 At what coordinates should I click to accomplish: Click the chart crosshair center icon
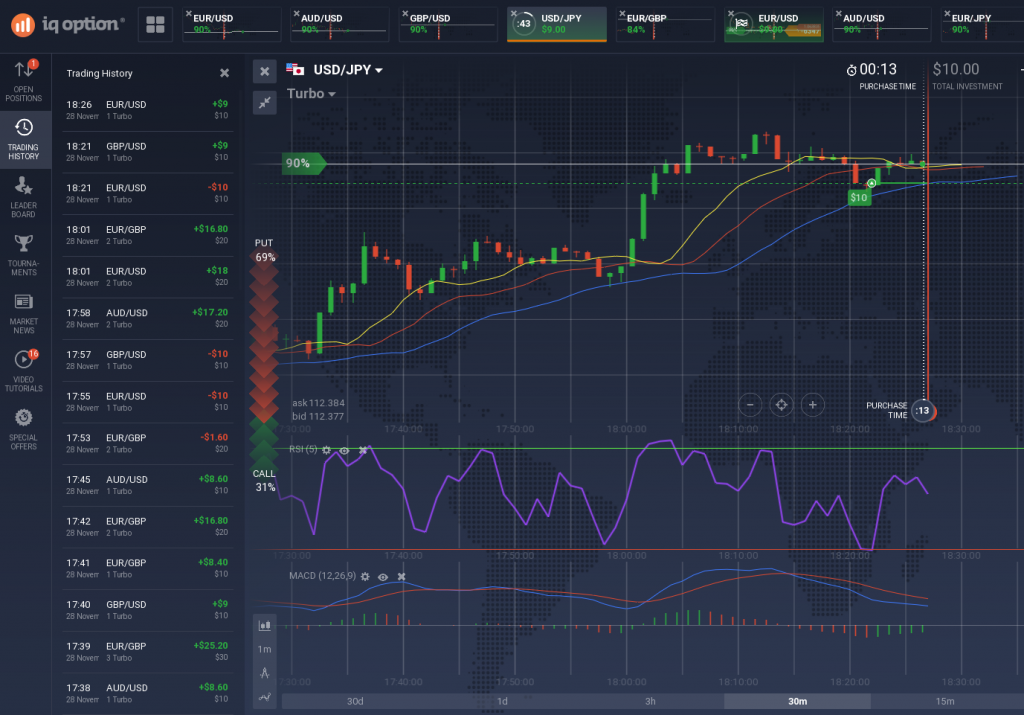782,405
